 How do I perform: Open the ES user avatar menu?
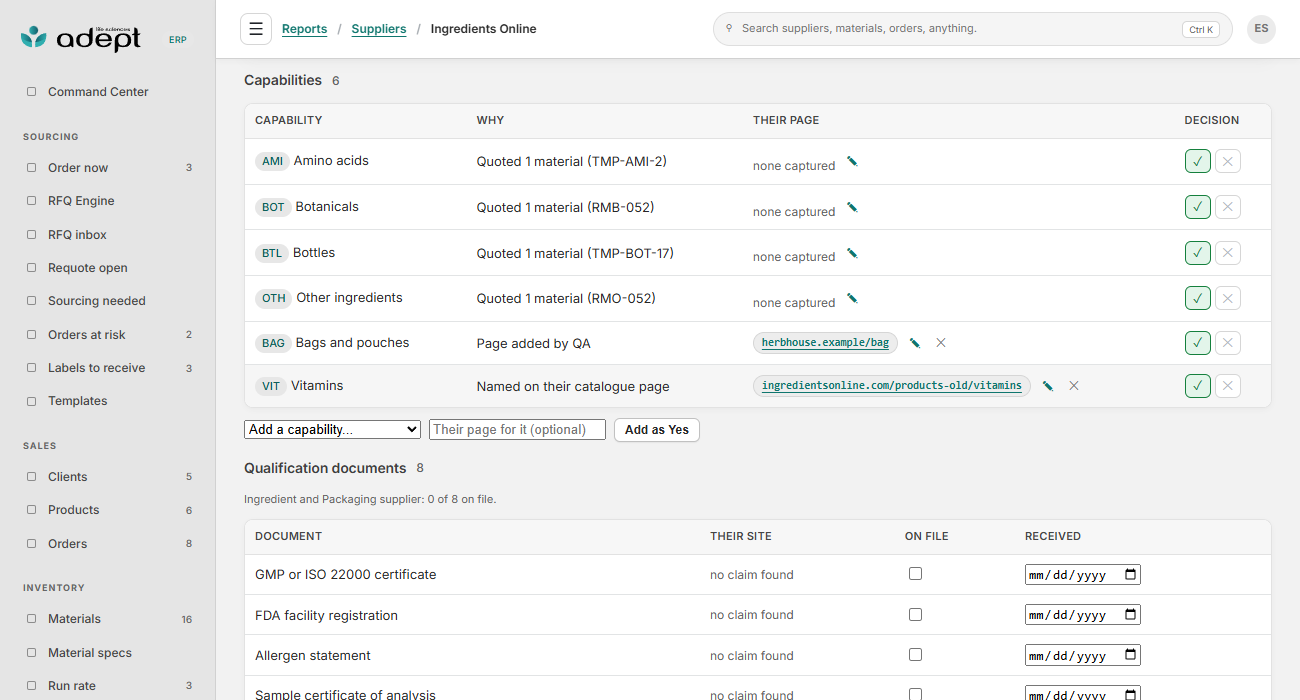[x=1261, y=29]
